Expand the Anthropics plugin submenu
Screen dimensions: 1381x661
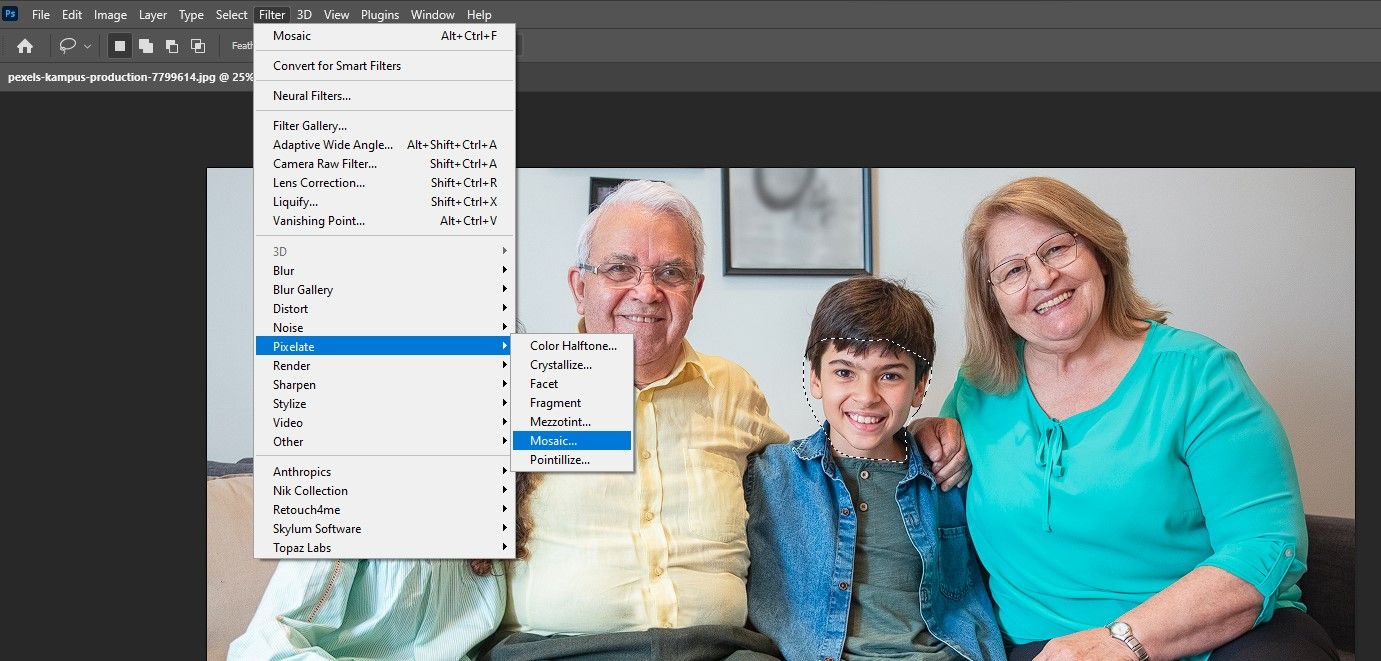click(385, 472)
